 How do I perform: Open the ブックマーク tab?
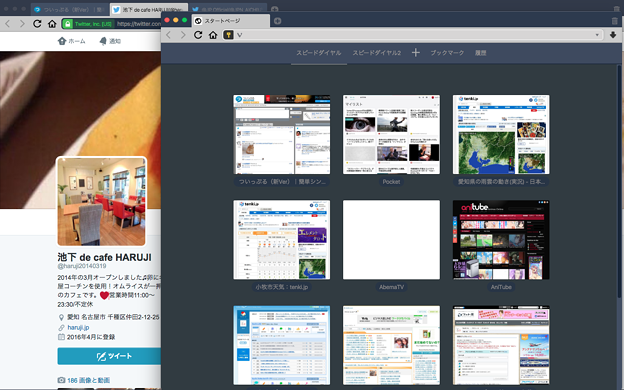coord(447,53)
